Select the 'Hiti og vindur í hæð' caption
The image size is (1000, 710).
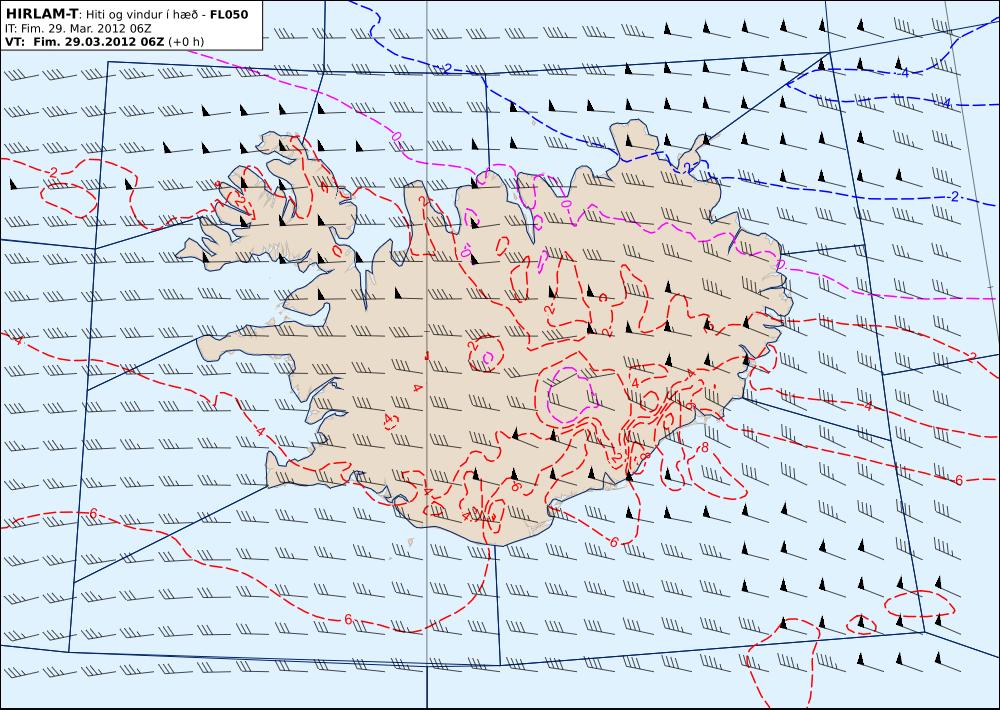tap(144, 14)
